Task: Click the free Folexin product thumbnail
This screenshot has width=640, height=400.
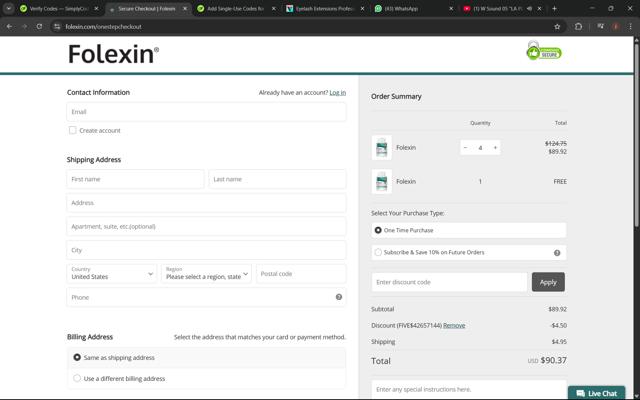Action: pyautogui.click(x=382, y=181)
